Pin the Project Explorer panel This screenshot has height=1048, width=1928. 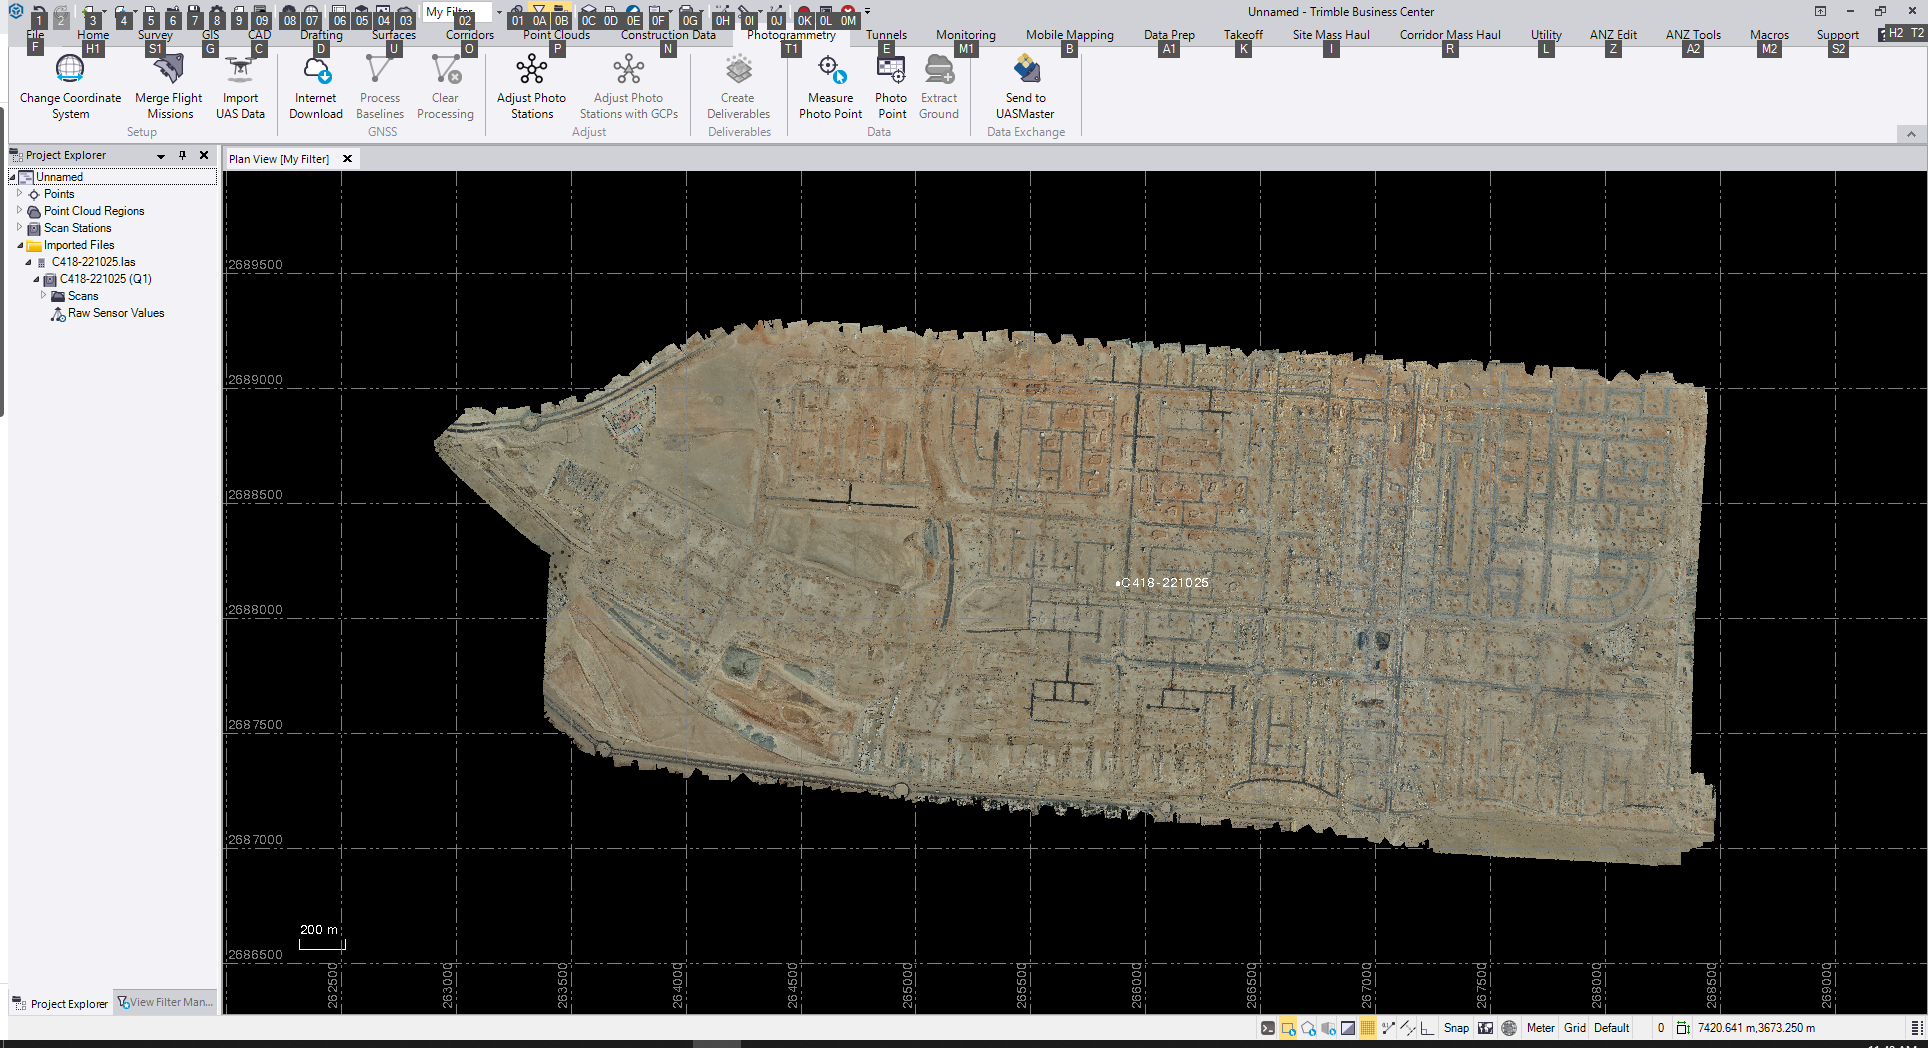pos(182,155)
